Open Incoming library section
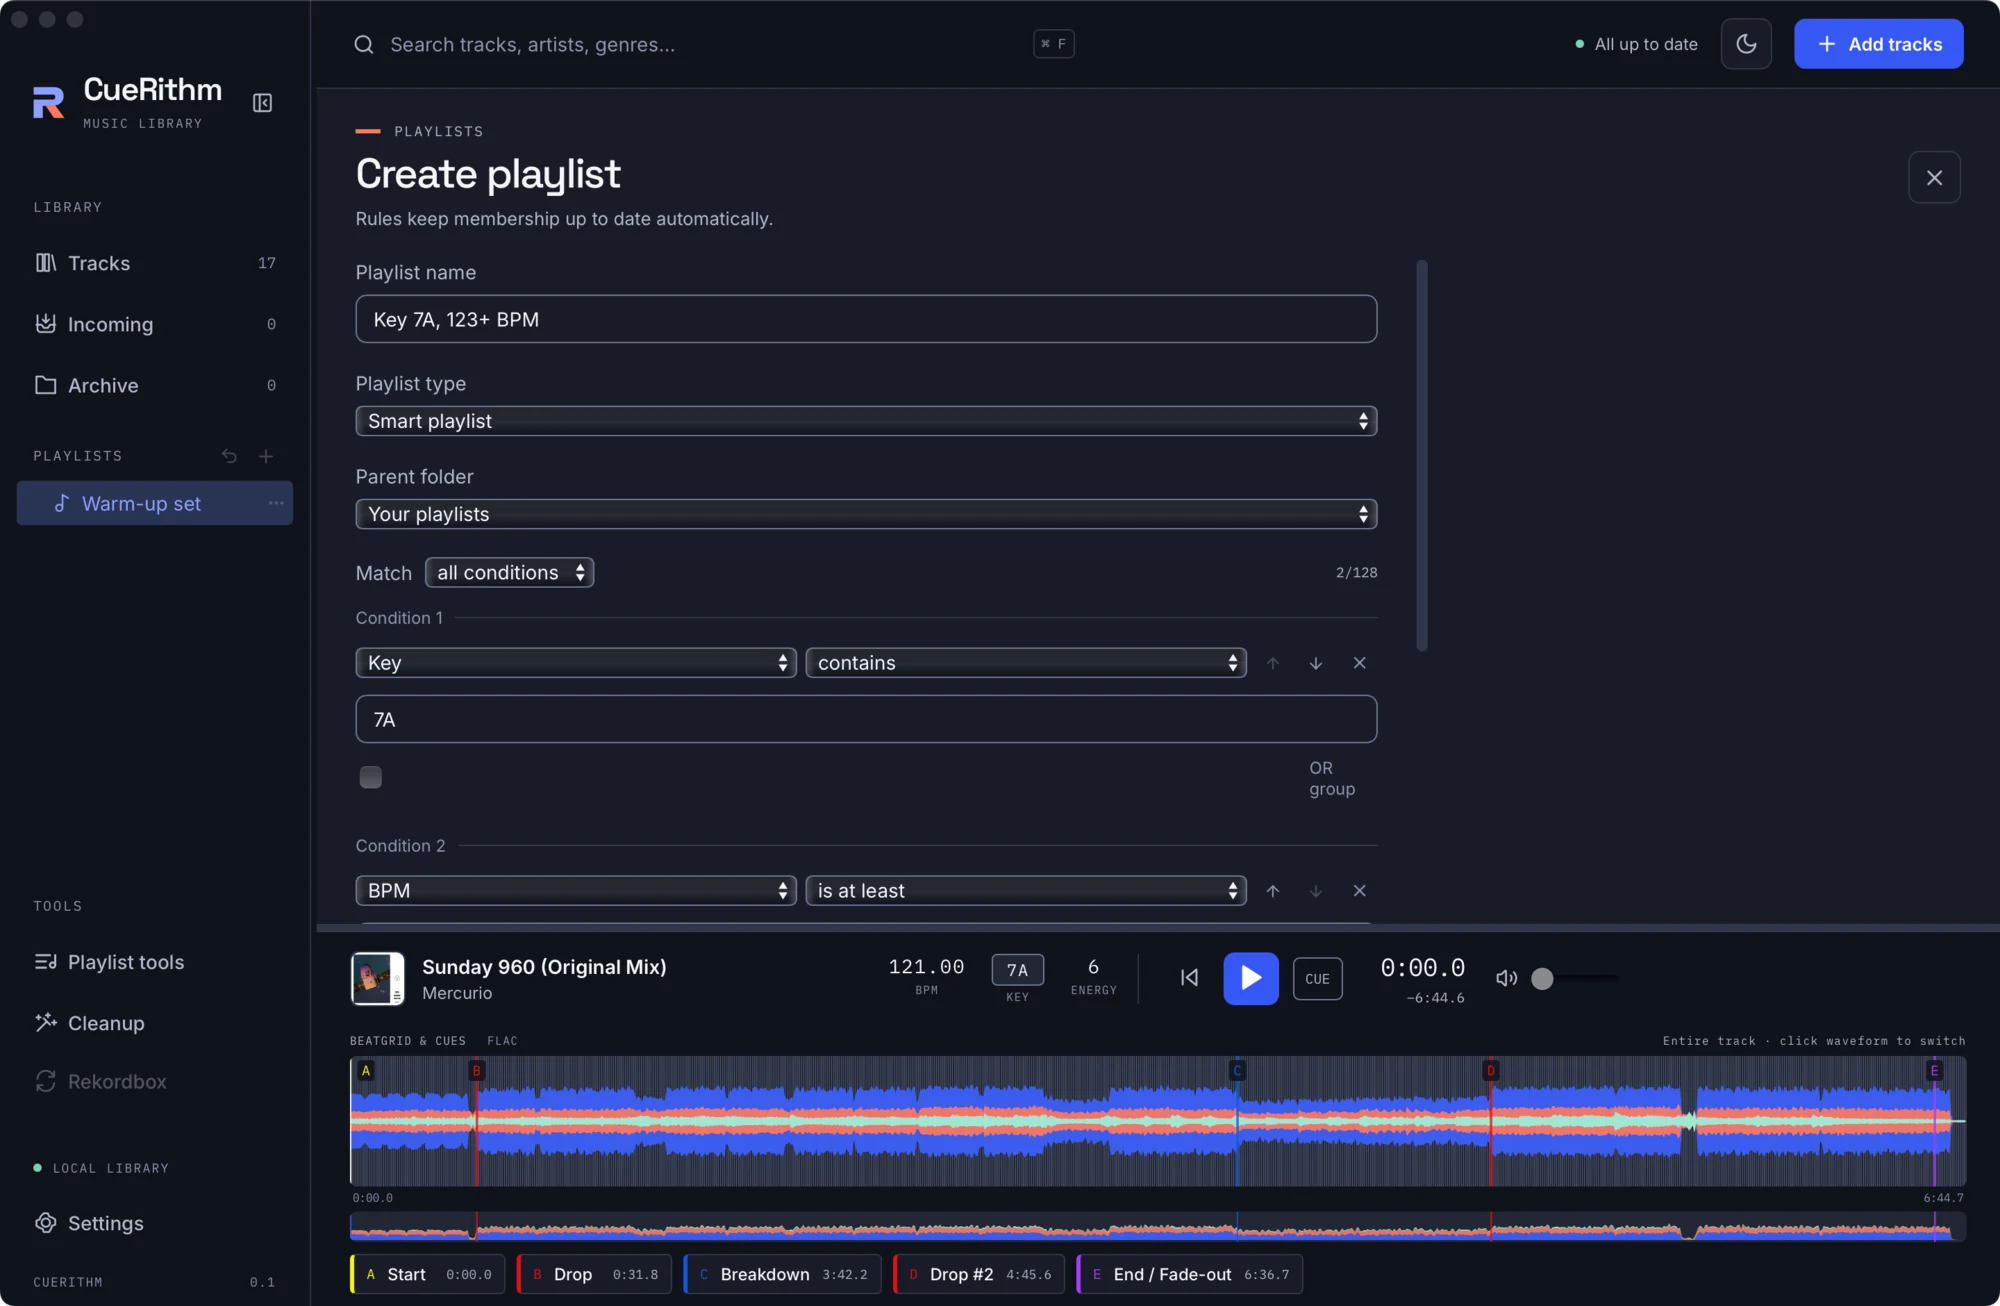Image resolution: width=2000 pixels, height=1306 pixels. point(155,324)
